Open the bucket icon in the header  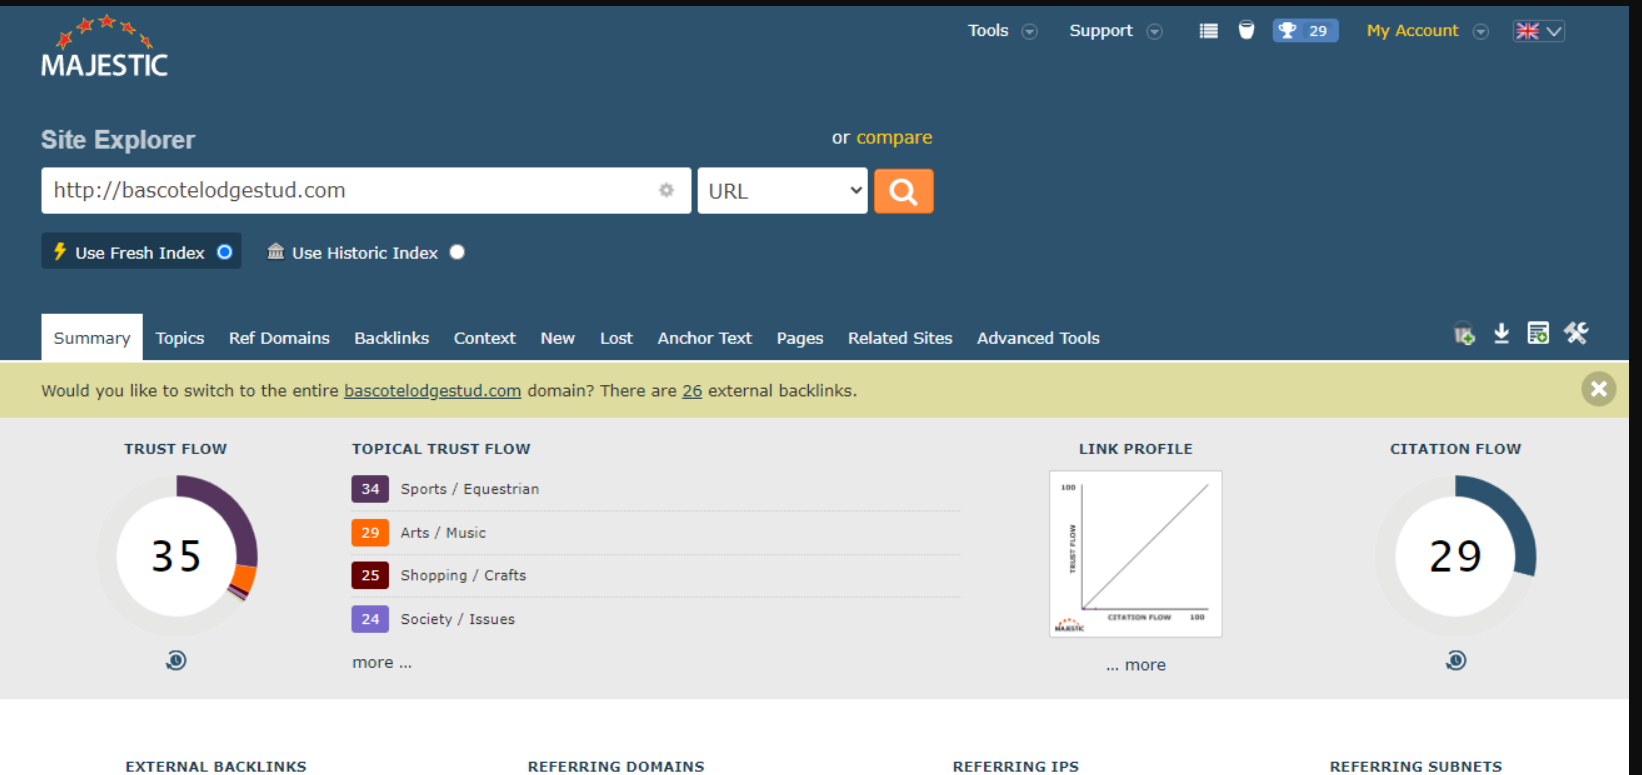pyautogui.click(x=1246, y=30)
